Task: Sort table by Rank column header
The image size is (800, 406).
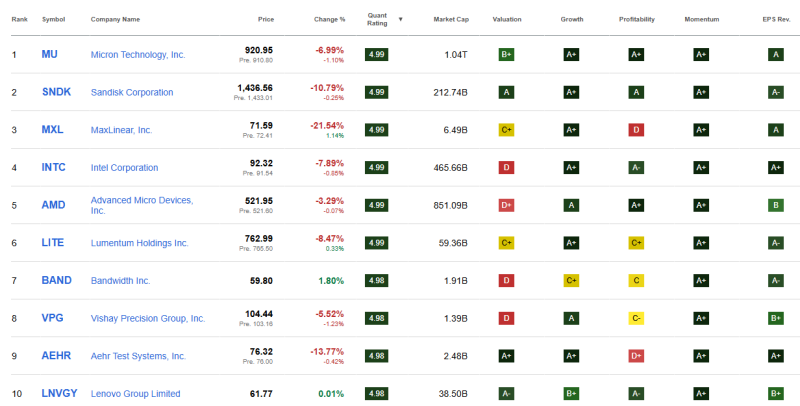Action: pyautogui.click(x=19, y=19)
